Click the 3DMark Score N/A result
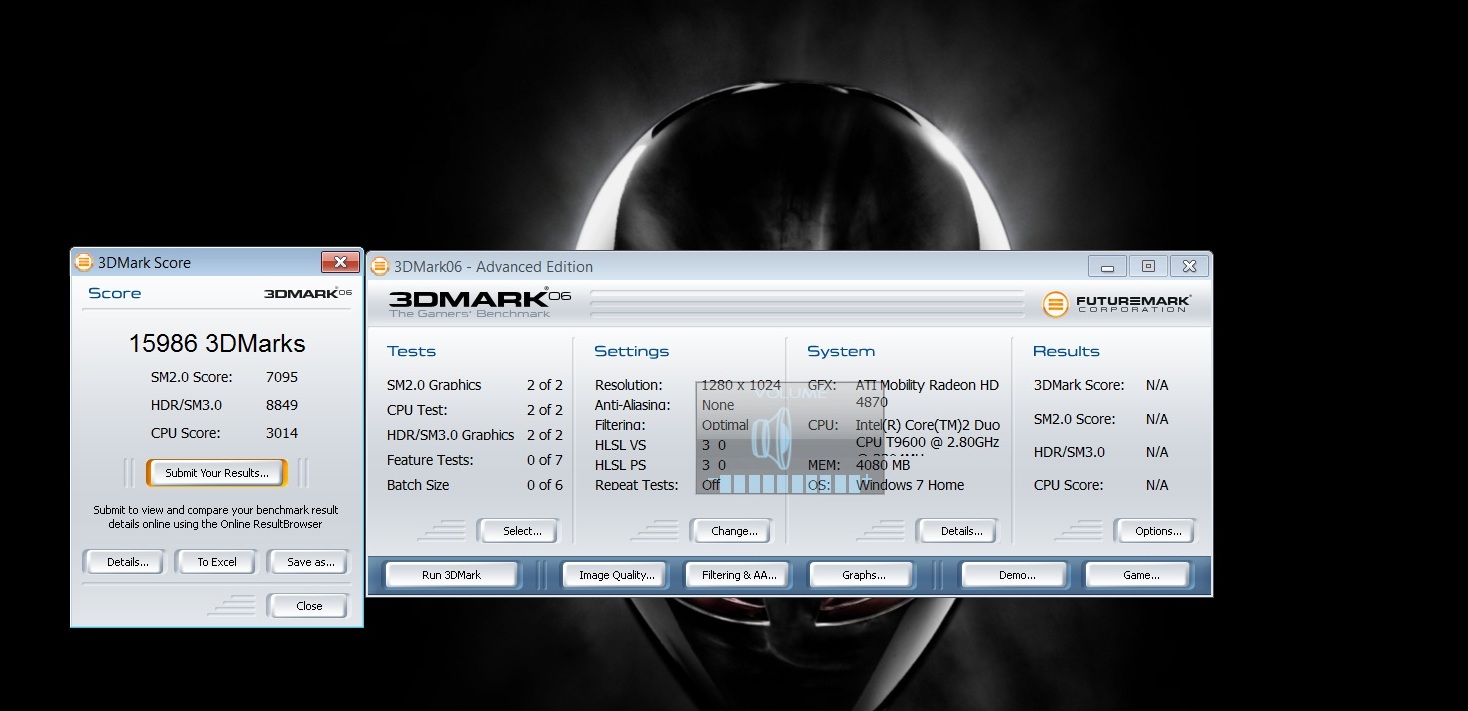This screenshot has height=711, width=1468. [1157, 385]
